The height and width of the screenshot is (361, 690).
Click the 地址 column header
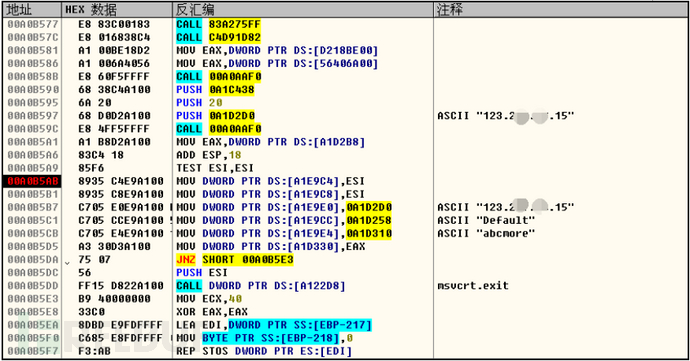[x=32, y=10]
